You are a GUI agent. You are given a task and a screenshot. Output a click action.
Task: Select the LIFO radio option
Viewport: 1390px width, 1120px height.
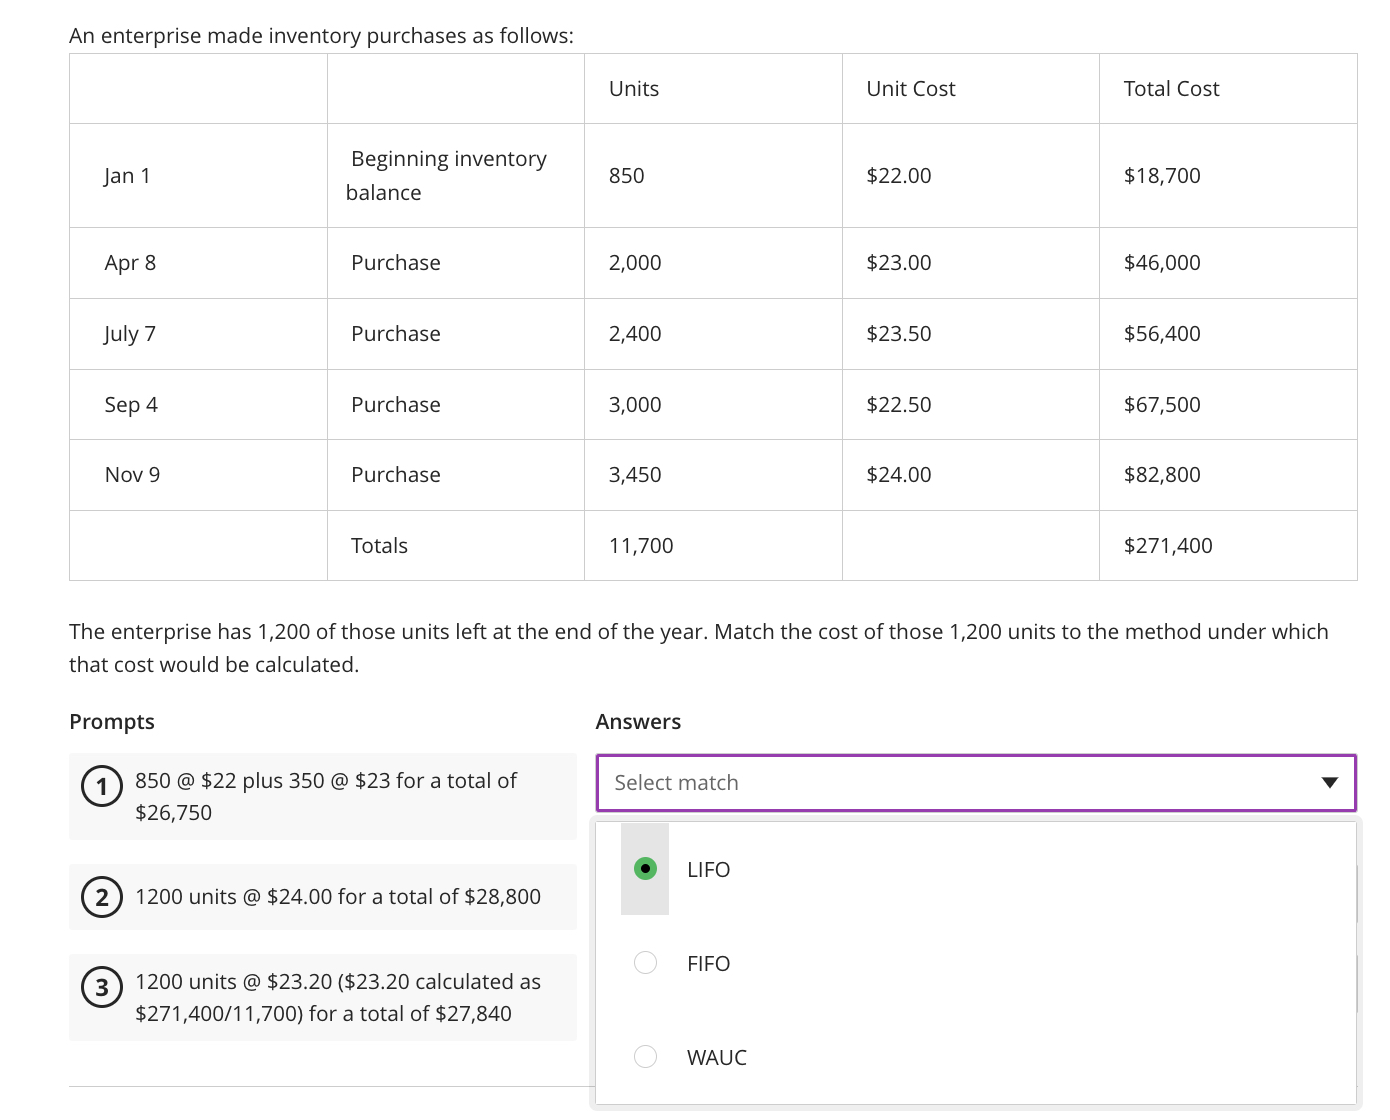point(645,869)
